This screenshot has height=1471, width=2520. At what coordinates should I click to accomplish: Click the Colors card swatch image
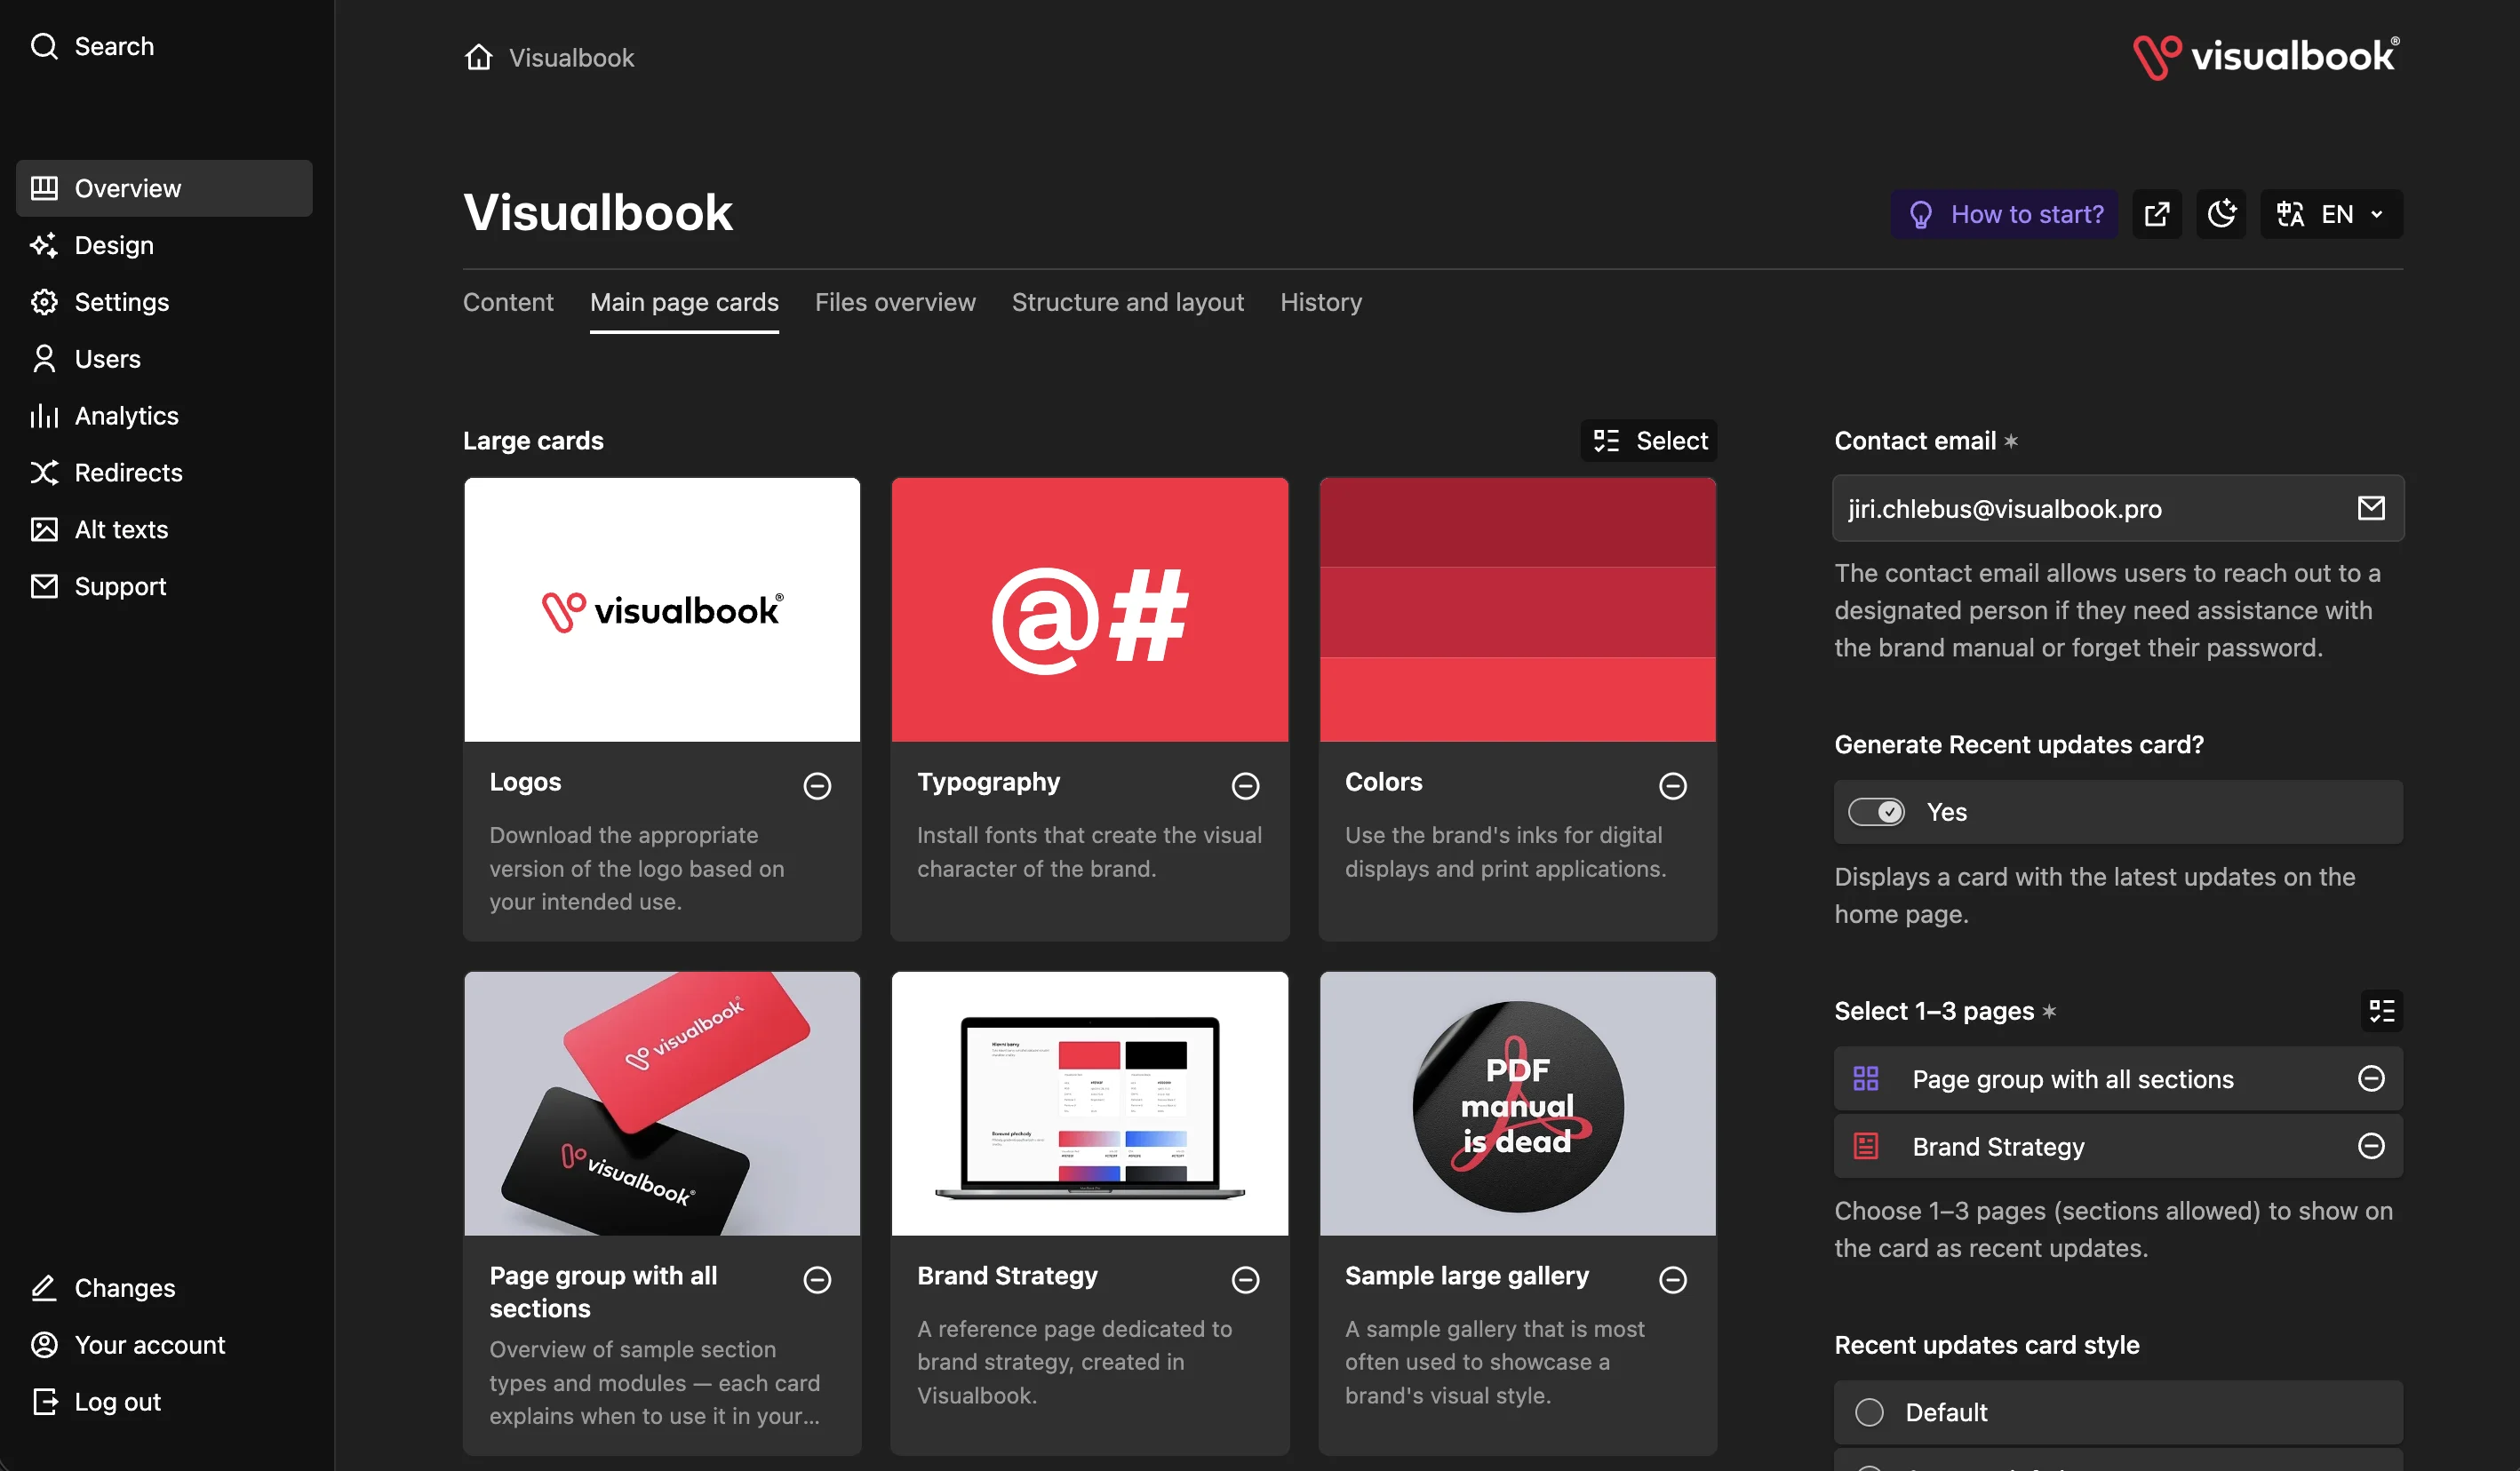tap(1517, 610)
